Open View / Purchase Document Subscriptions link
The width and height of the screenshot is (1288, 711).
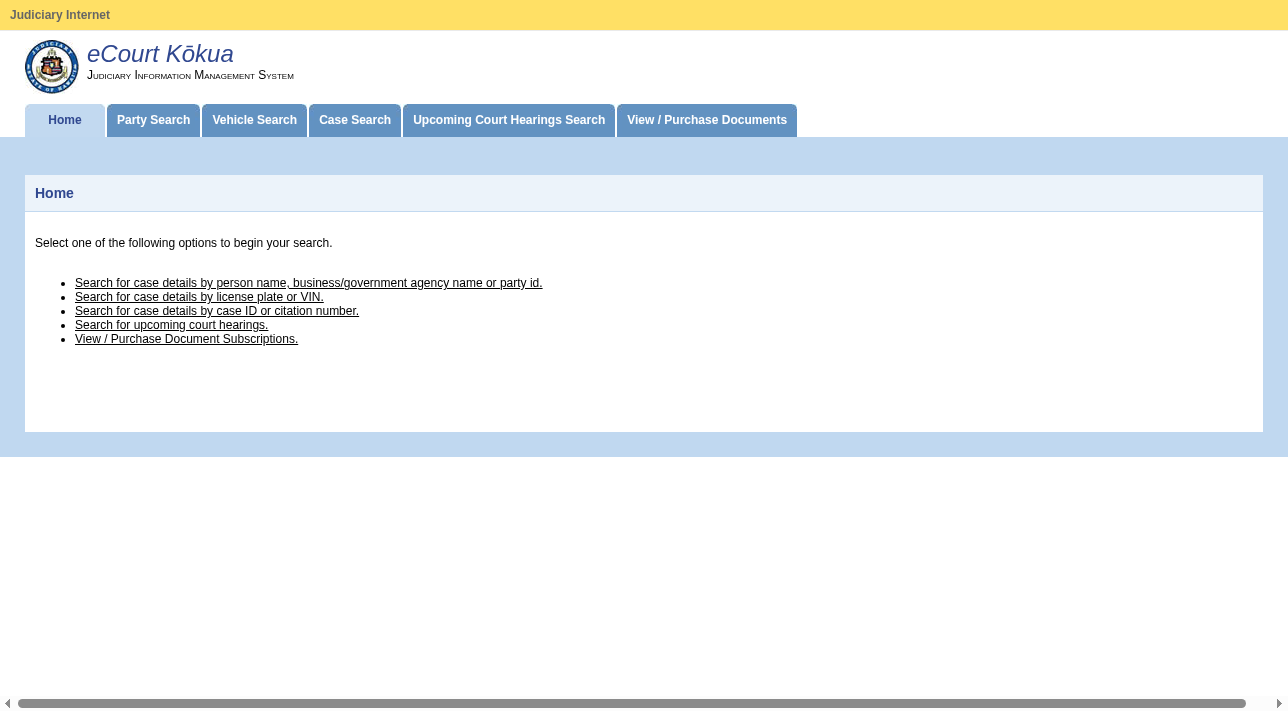186,339
